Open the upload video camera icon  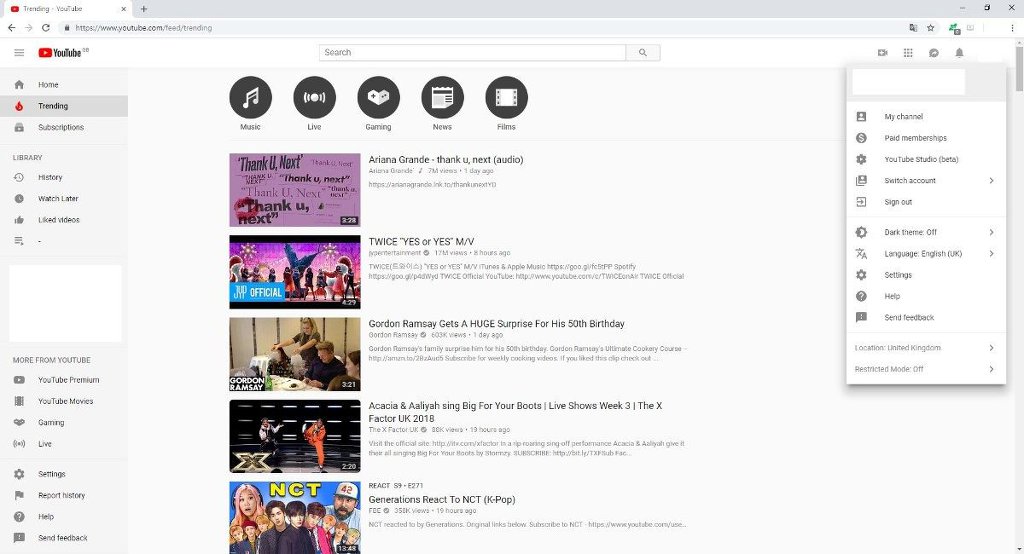[882, 53]
